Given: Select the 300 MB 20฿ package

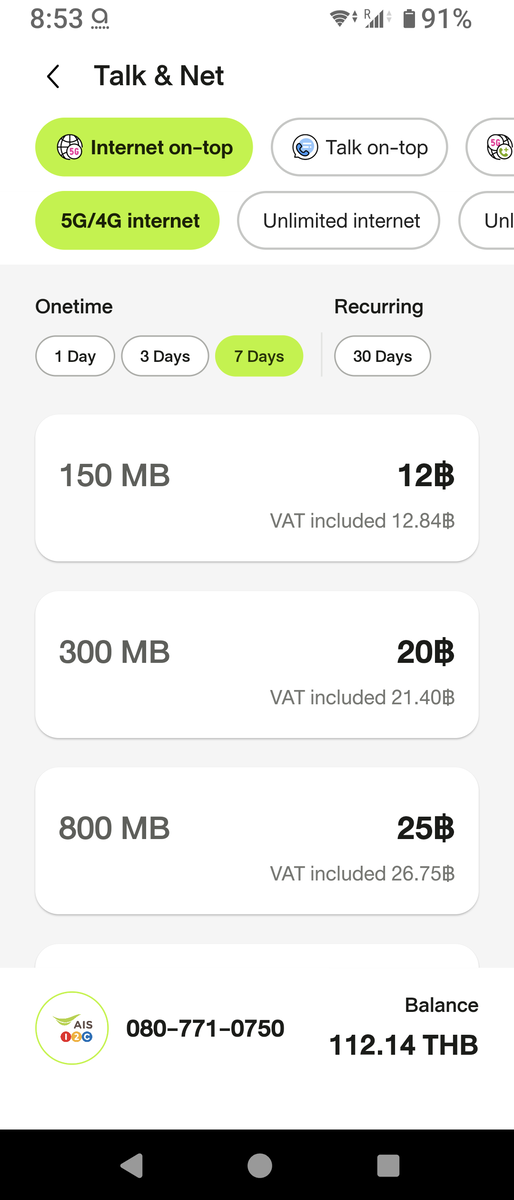Looking at the screenshot, I should click(257, 664).
